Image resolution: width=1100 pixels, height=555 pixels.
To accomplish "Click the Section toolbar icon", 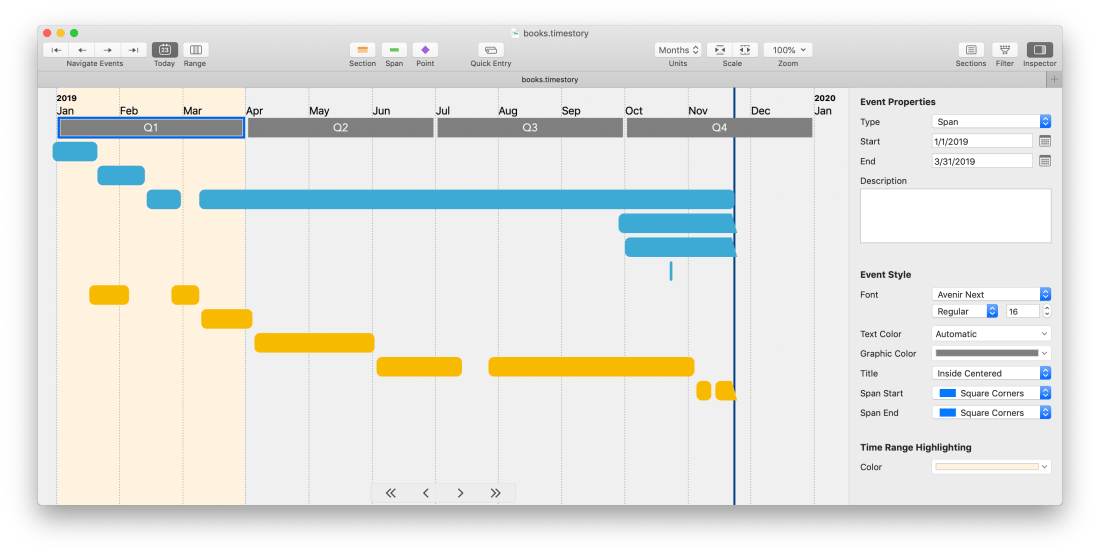I will tap(362, 49).
